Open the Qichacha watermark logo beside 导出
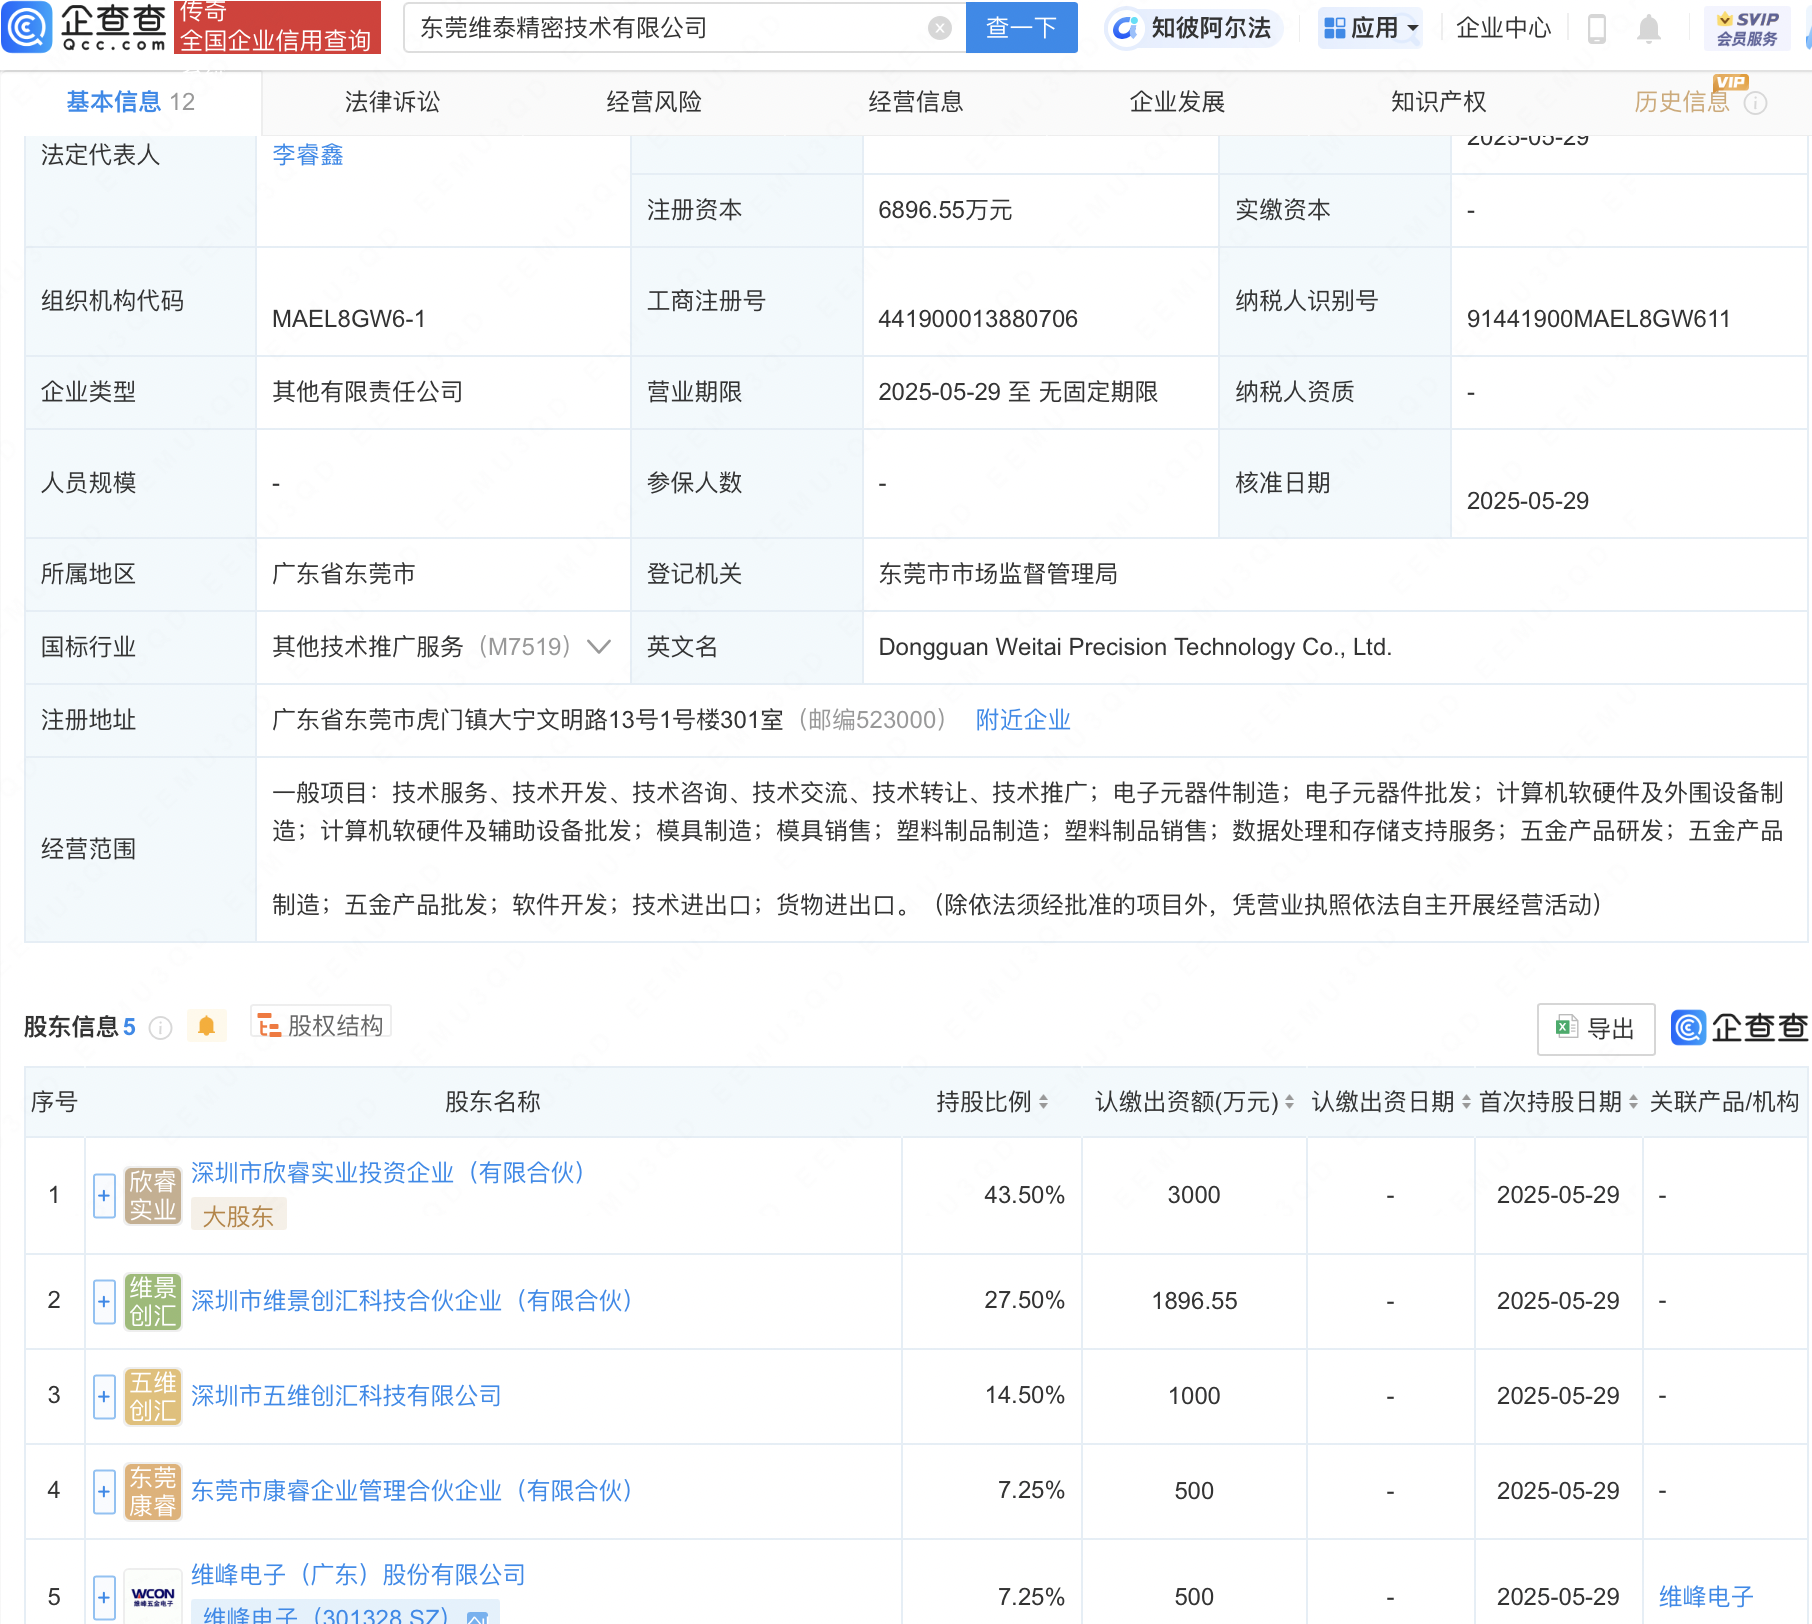Image resolution: width=1812 pixels, height=1624 pixels. tap(1739, 1028)
